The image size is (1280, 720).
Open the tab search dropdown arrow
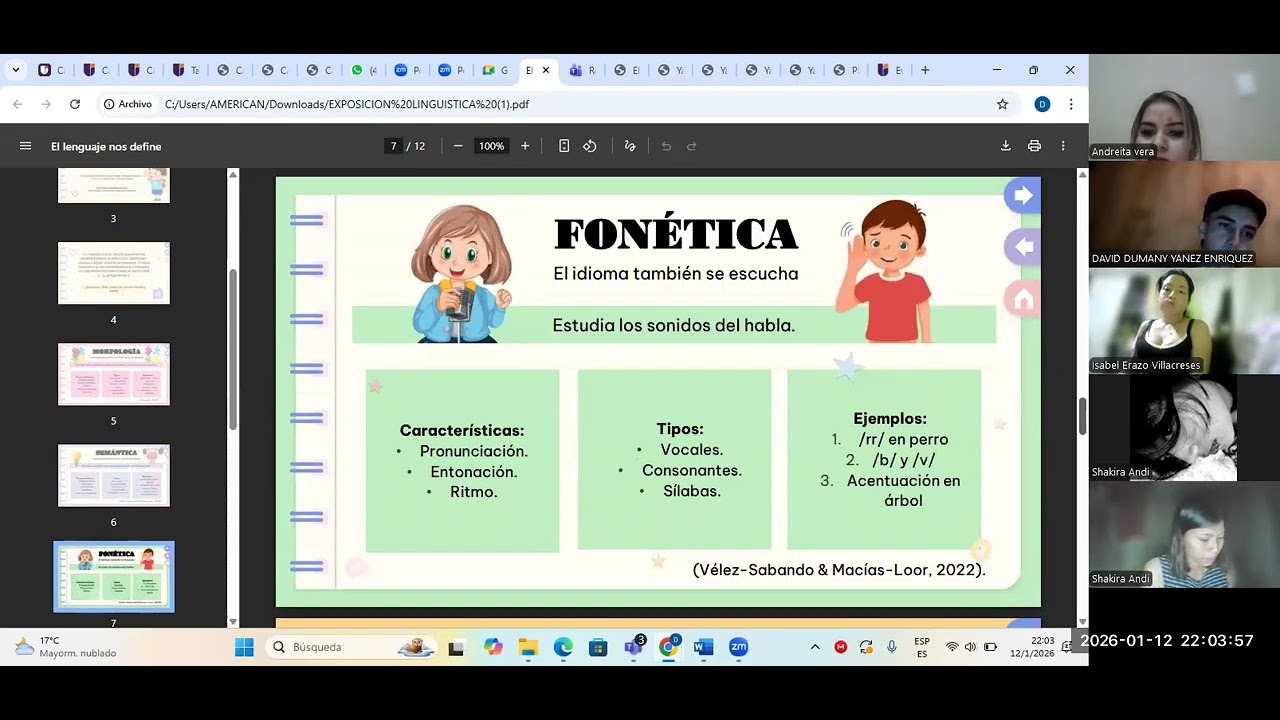pos(16,70)
